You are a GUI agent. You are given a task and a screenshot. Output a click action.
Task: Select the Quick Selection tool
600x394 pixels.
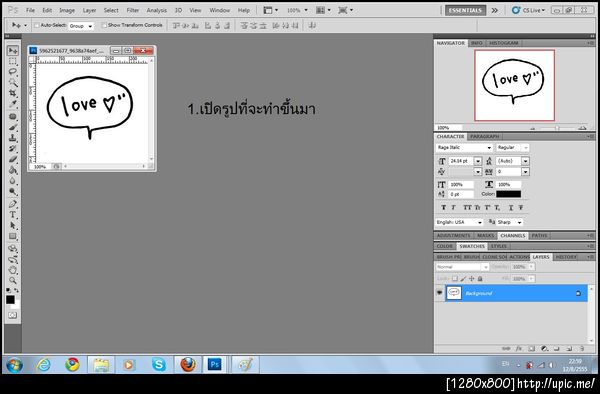coord(13,82)
